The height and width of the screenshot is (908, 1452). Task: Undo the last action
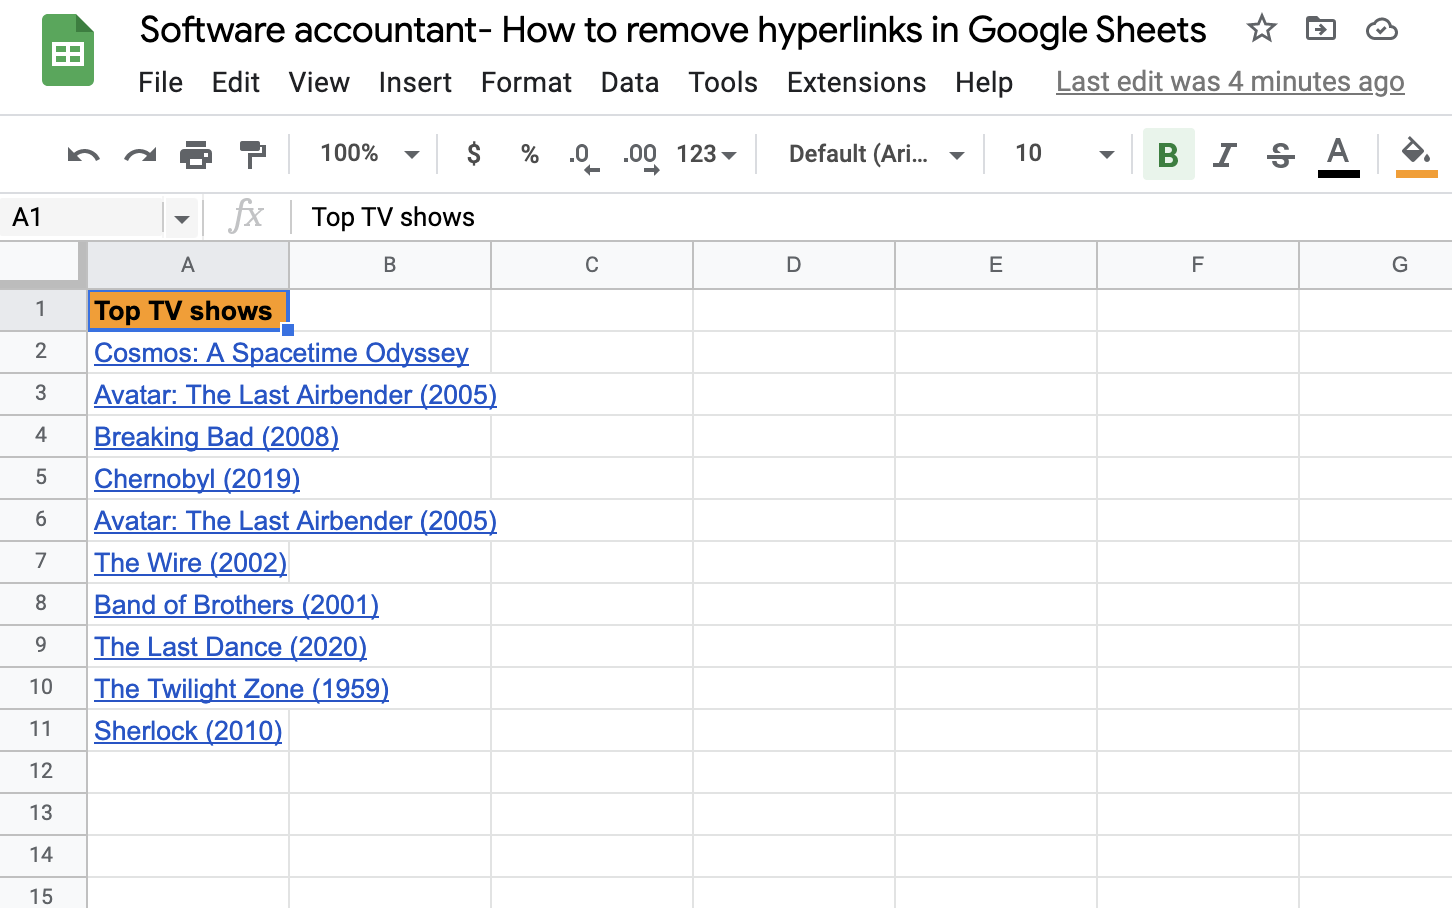pos(83,154)
